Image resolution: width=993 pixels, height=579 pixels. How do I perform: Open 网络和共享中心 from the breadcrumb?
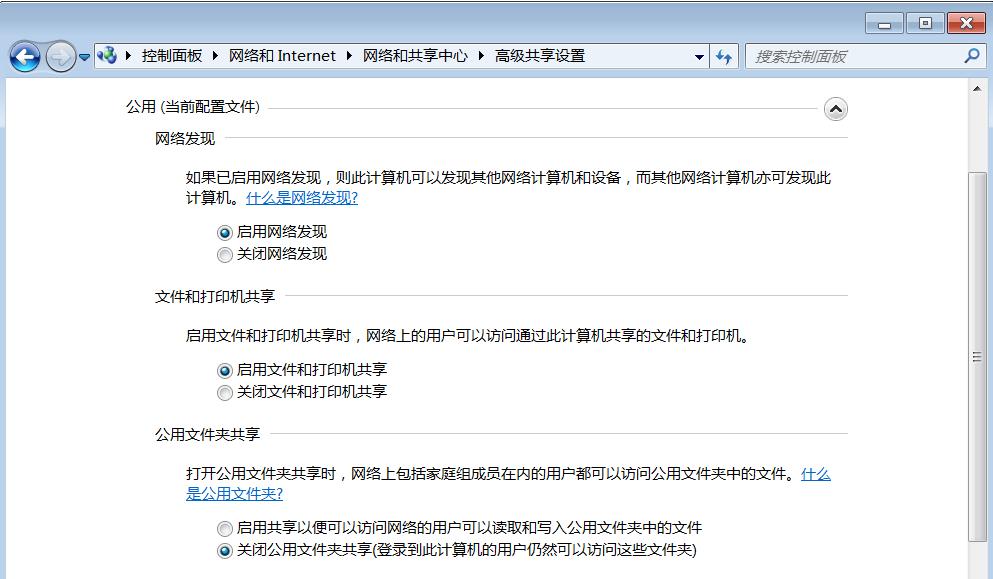[x=420, y=56]
